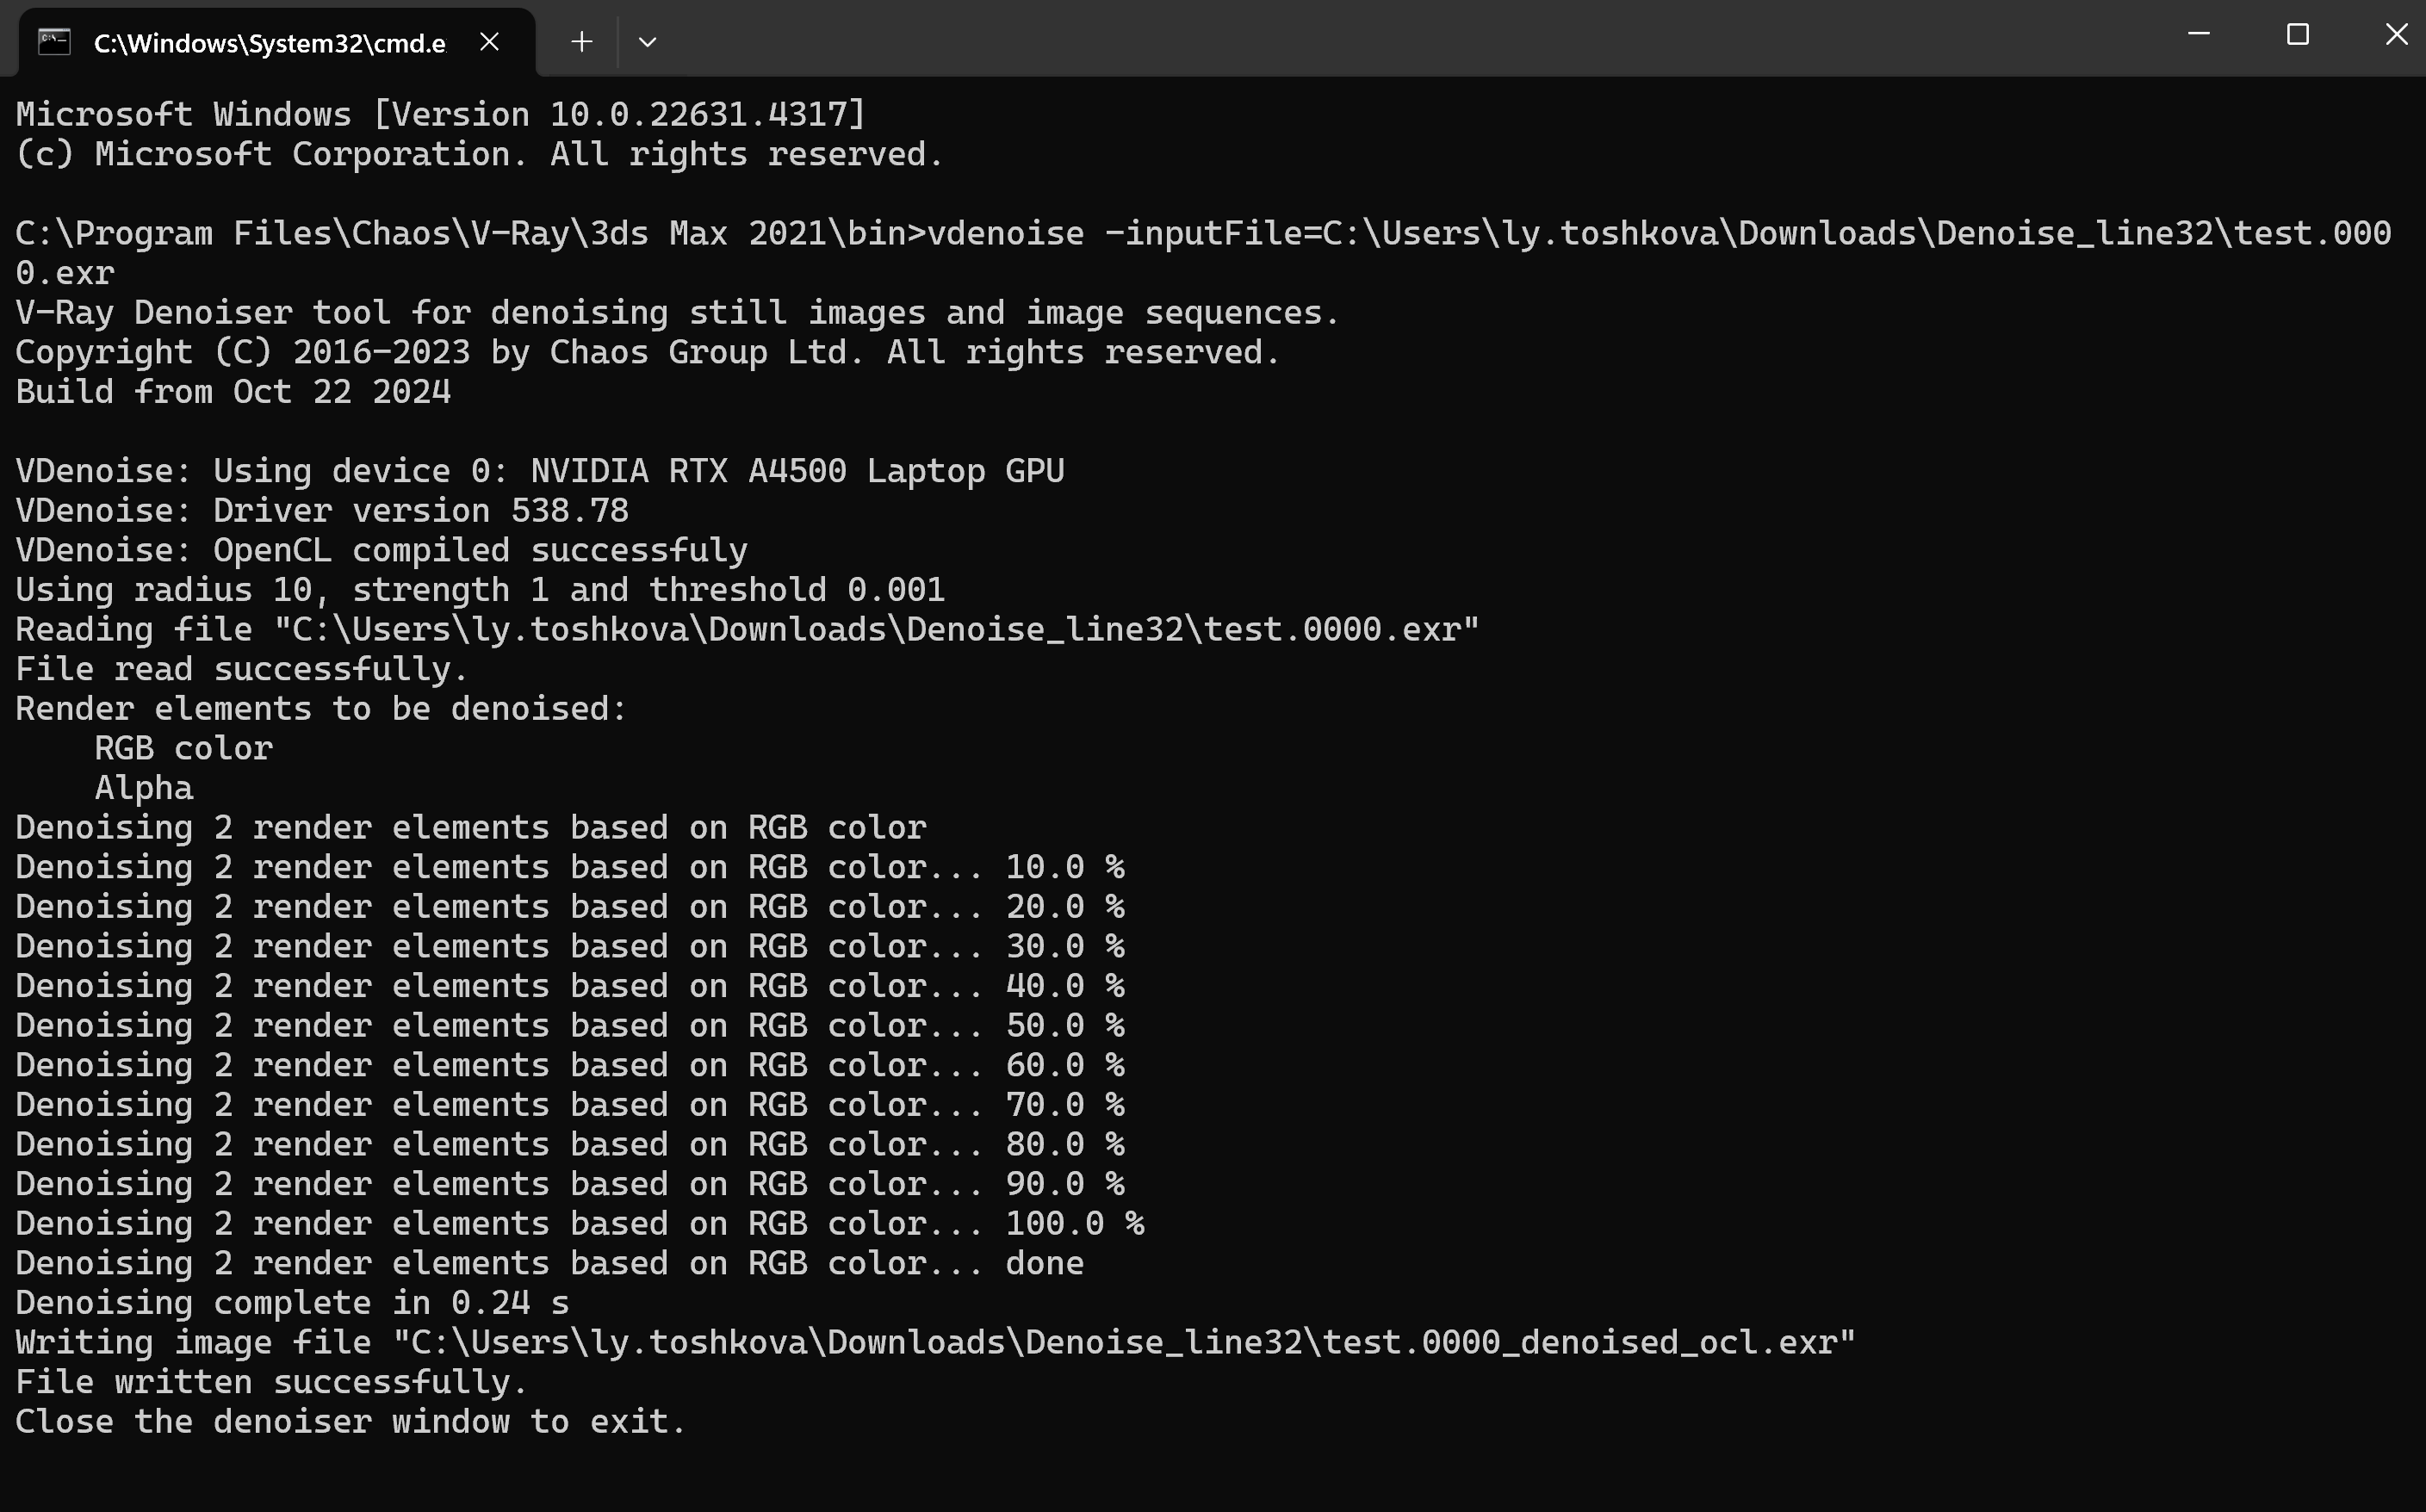Open a new terminal tab with plus button
The image size is (2426, 1512).
coord(581,42)
